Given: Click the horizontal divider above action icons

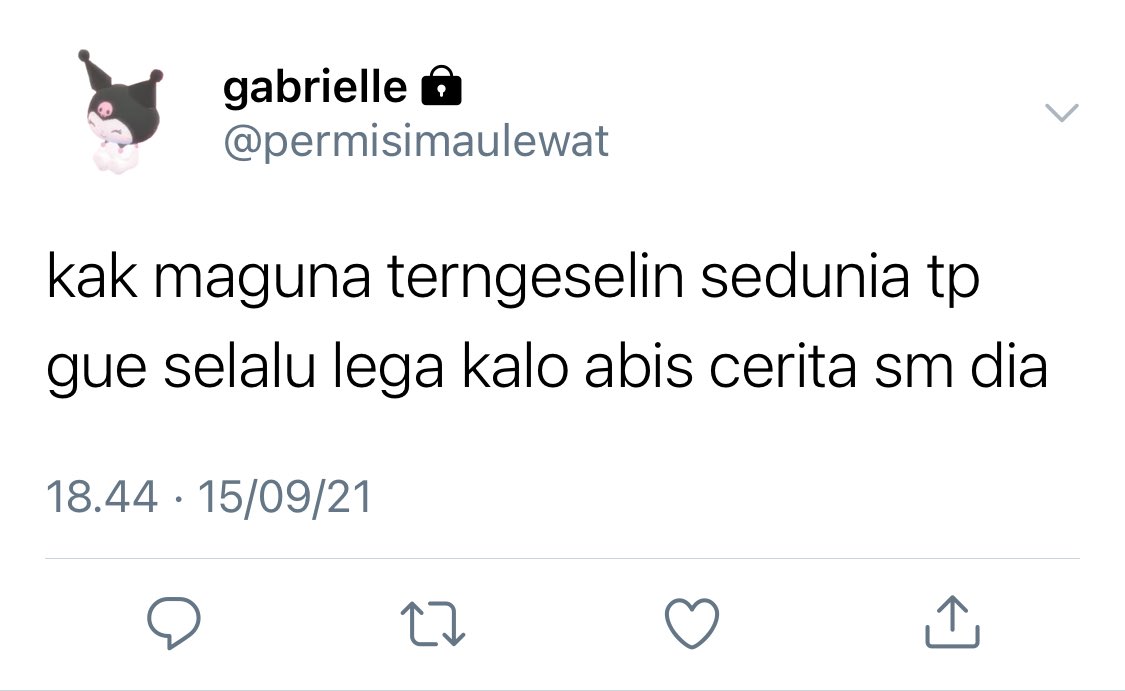Looking at the screenshot, I should pyautogui.click(x=562, y=558).
